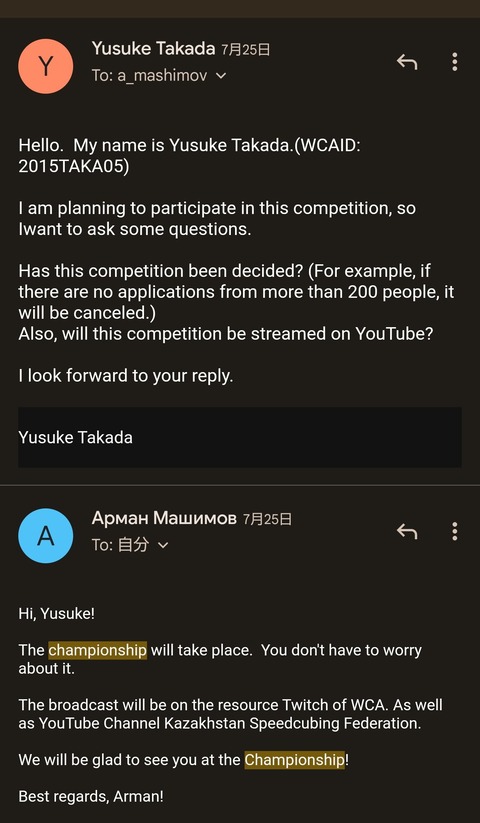480x823 pixels.
Task: Tap the To: 自分 recipient line
Action: pyautogui.click(x=130, y=545)
